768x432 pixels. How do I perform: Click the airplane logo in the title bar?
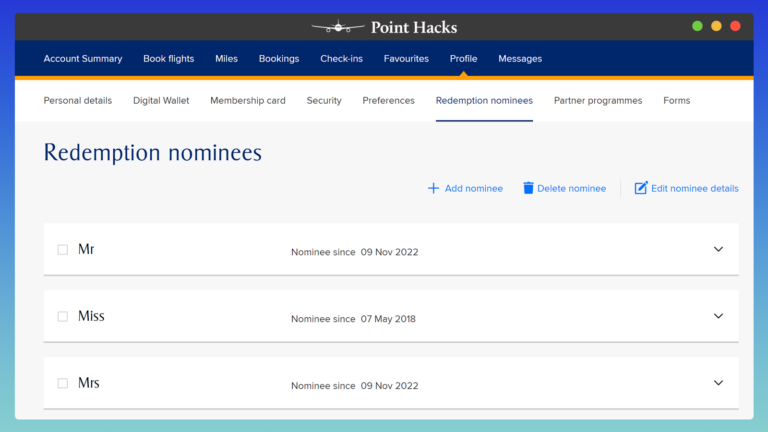click(338, 27)
